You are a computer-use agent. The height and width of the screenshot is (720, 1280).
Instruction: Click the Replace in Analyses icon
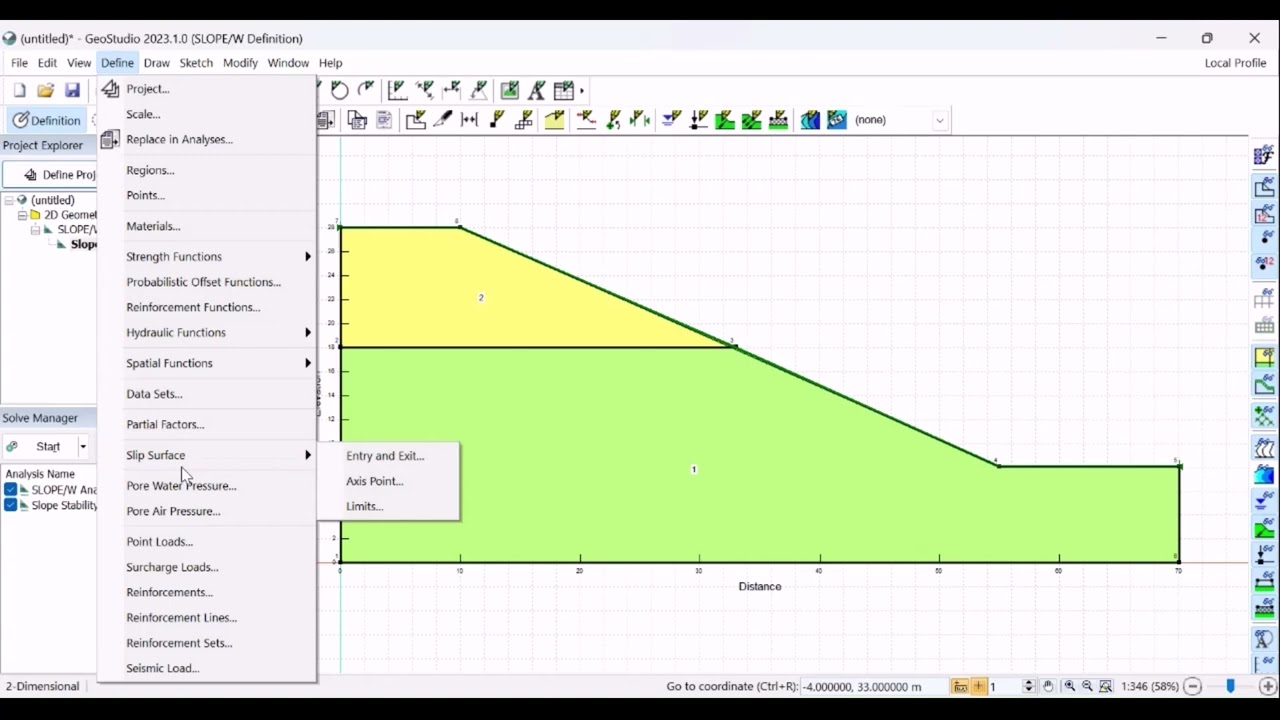point(110,139)
